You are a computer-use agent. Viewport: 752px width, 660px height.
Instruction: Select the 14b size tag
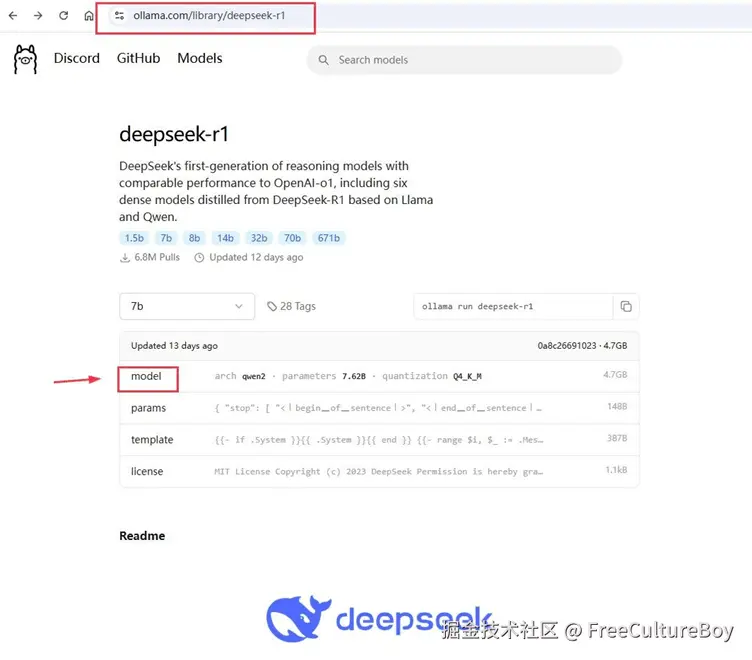click(225, 238)
